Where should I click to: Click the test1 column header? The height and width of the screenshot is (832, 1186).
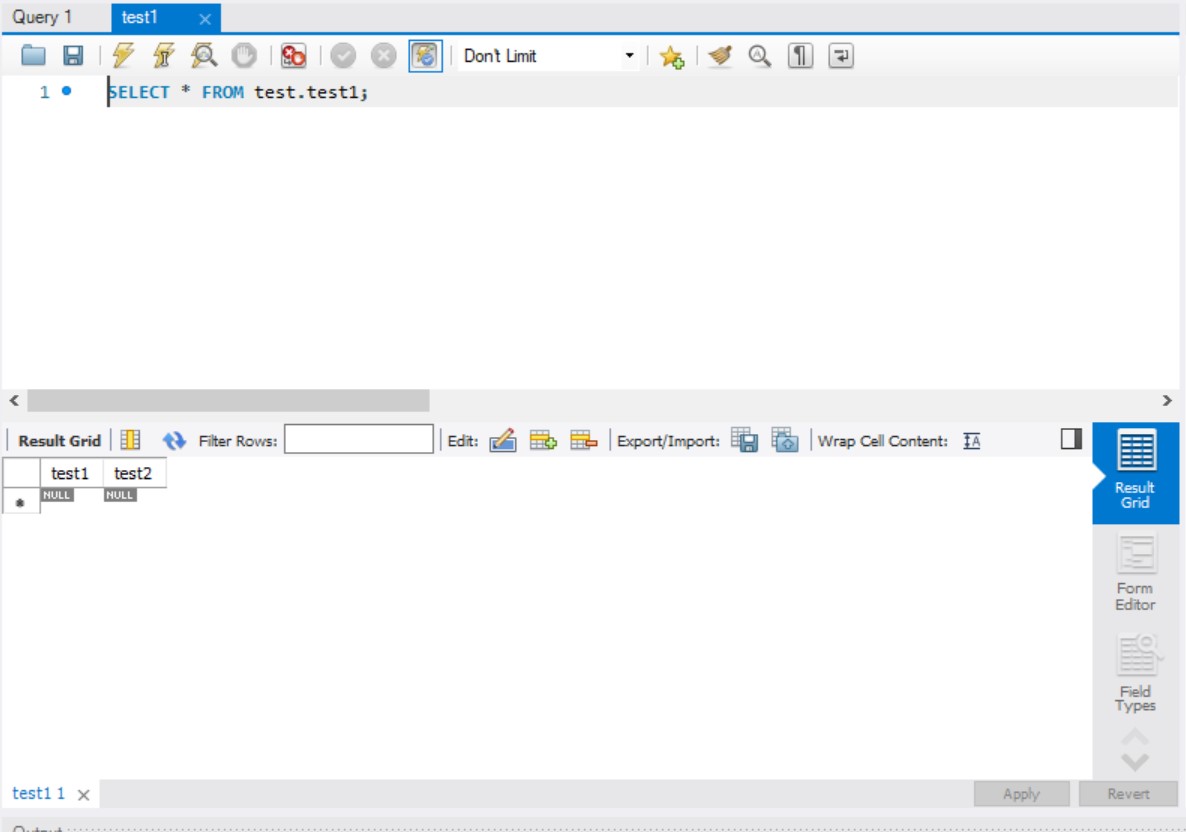coord(70,473)
